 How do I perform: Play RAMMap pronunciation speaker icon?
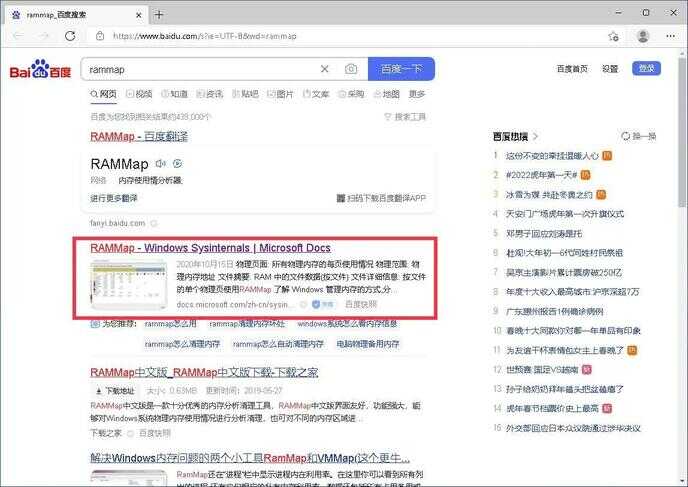pos(161,164)
